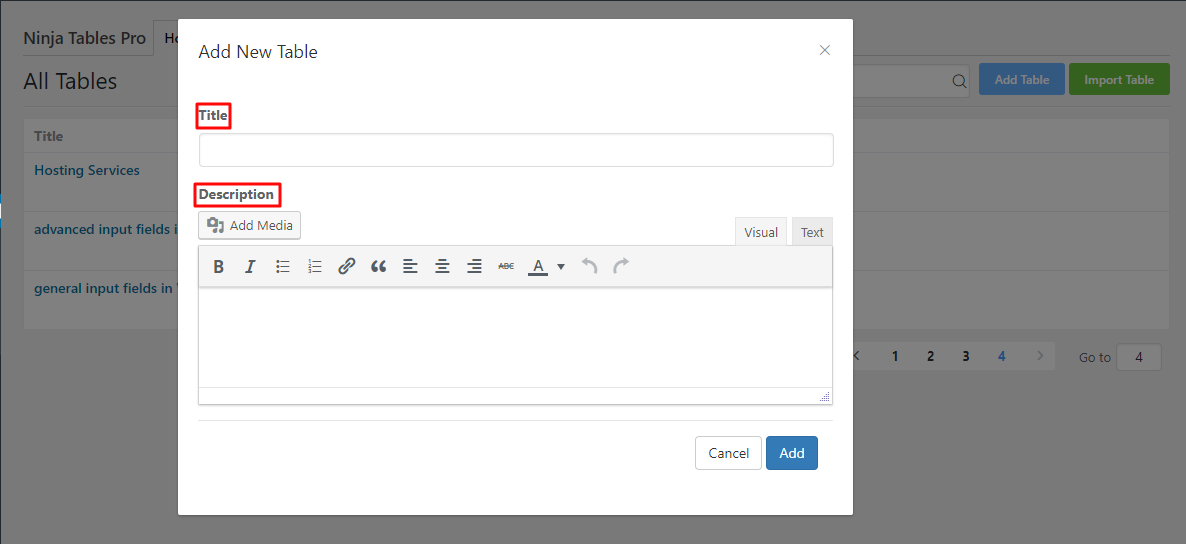Toggle strikethrough formatting
1186x544 pixels.
pyautogui.click(x=506, y=267)
